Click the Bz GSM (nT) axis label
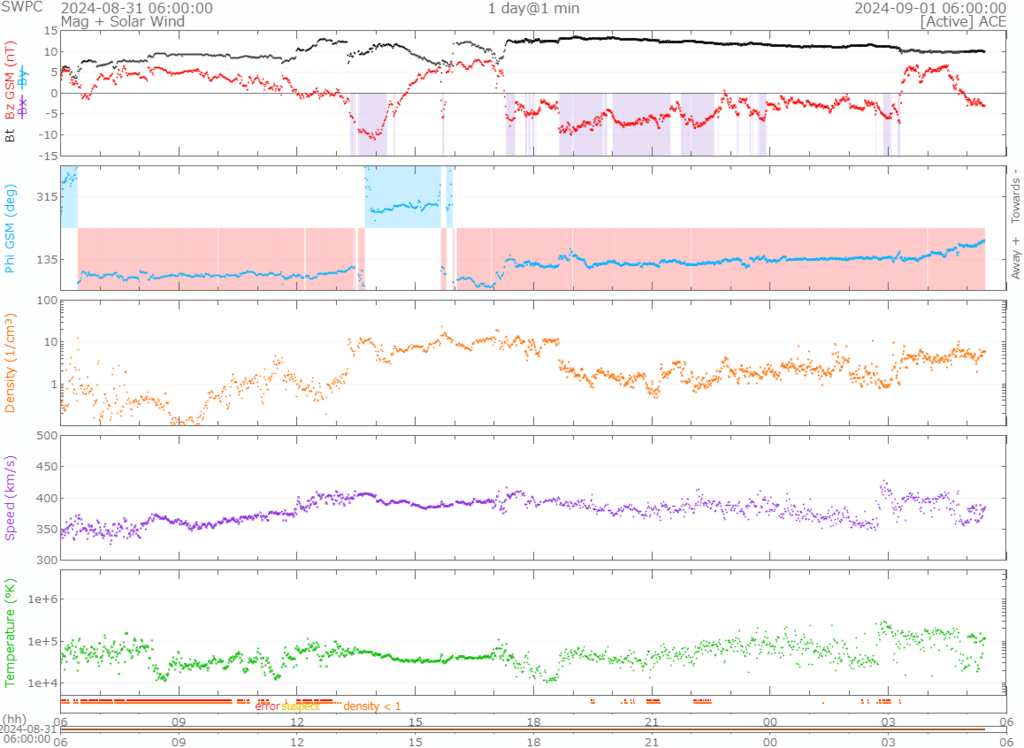This screenshot has height=748, width=1024. point(11,84)
